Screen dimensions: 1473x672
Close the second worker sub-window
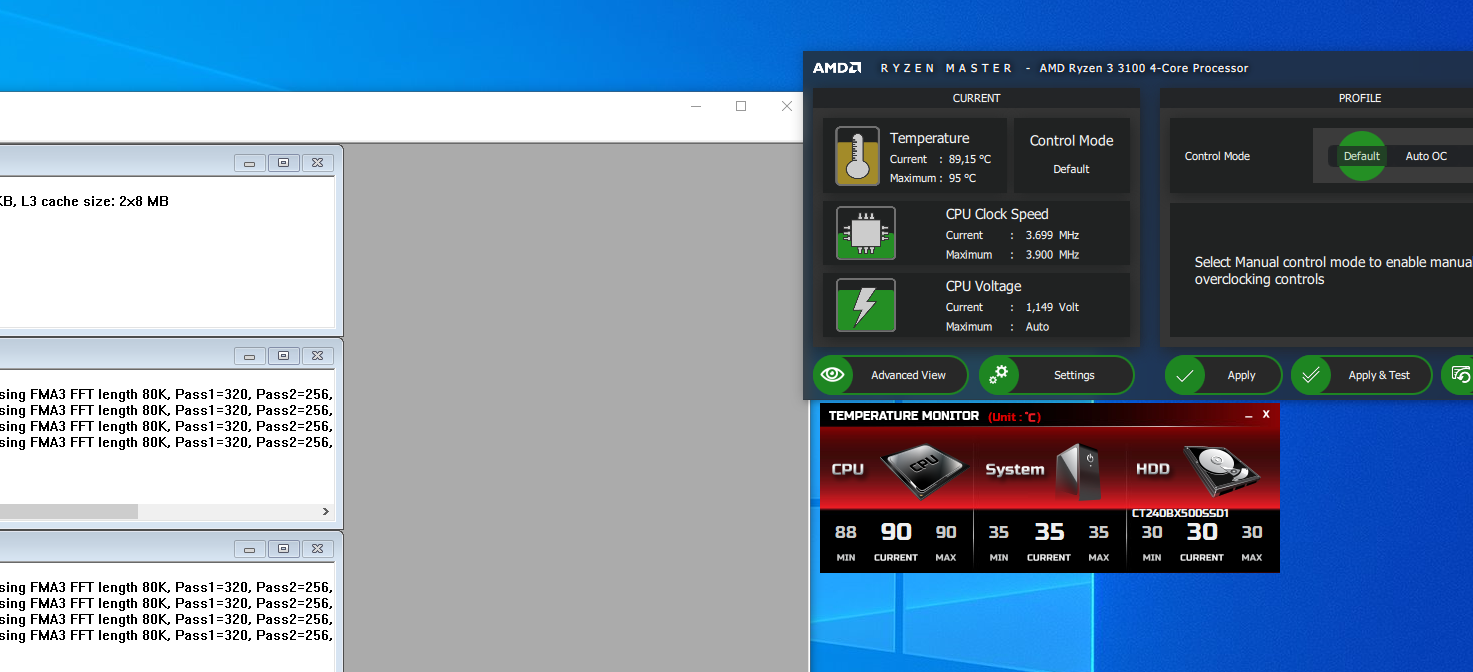pos(317,356)
